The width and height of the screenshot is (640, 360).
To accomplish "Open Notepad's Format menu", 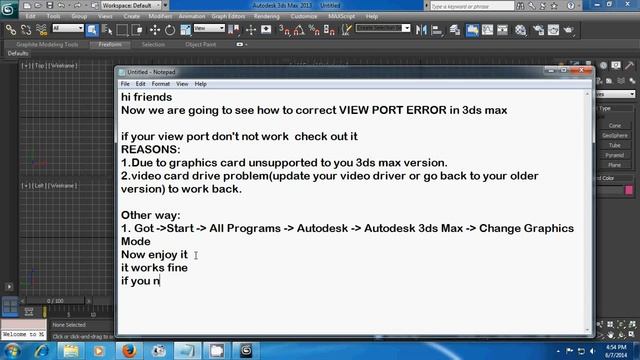I will click(x=160, y=84).
